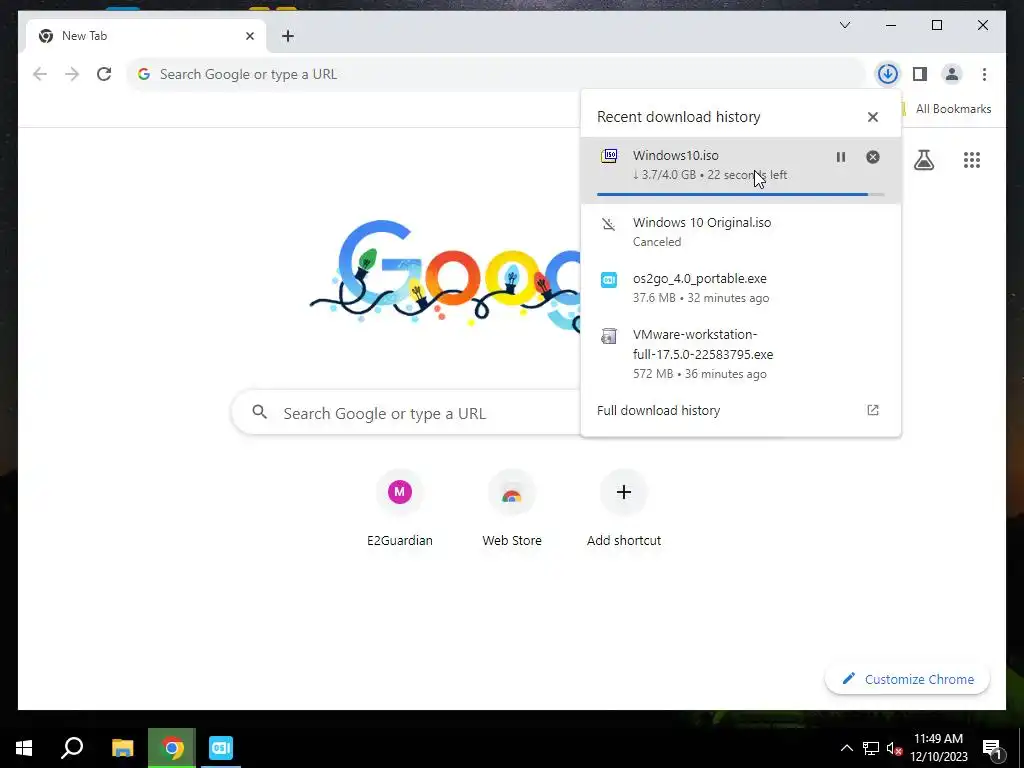The image size is (1024, 768).
Task: Open the Chrome downloads toolbar icon
Action: tap(887, 74)
